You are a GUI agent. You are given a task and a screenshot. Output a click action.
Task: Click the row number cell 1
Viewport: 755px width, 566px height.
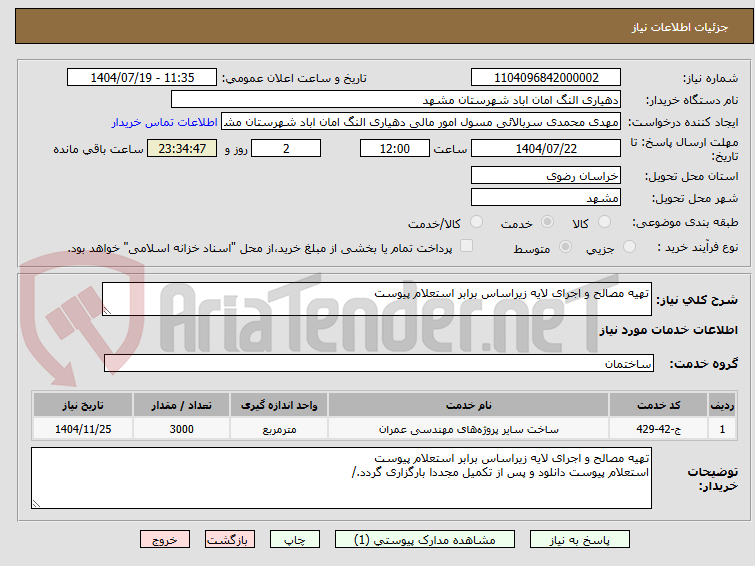[x=722, y=429]
